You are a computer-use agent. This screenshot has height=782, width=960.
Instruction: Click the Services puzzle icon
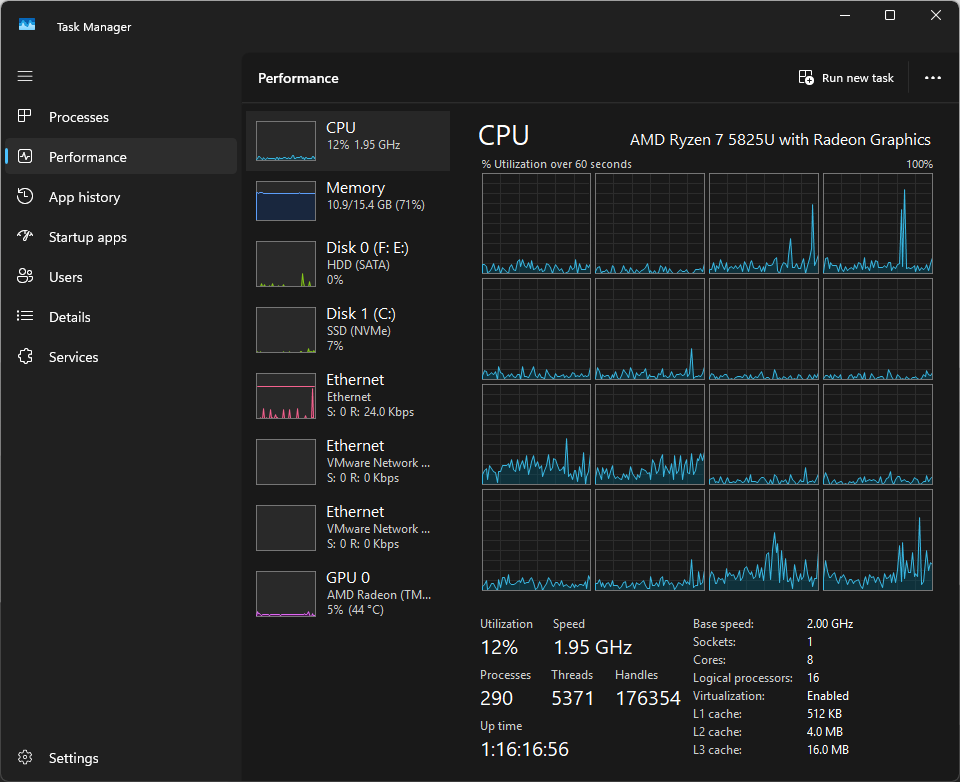coord(25,356)
